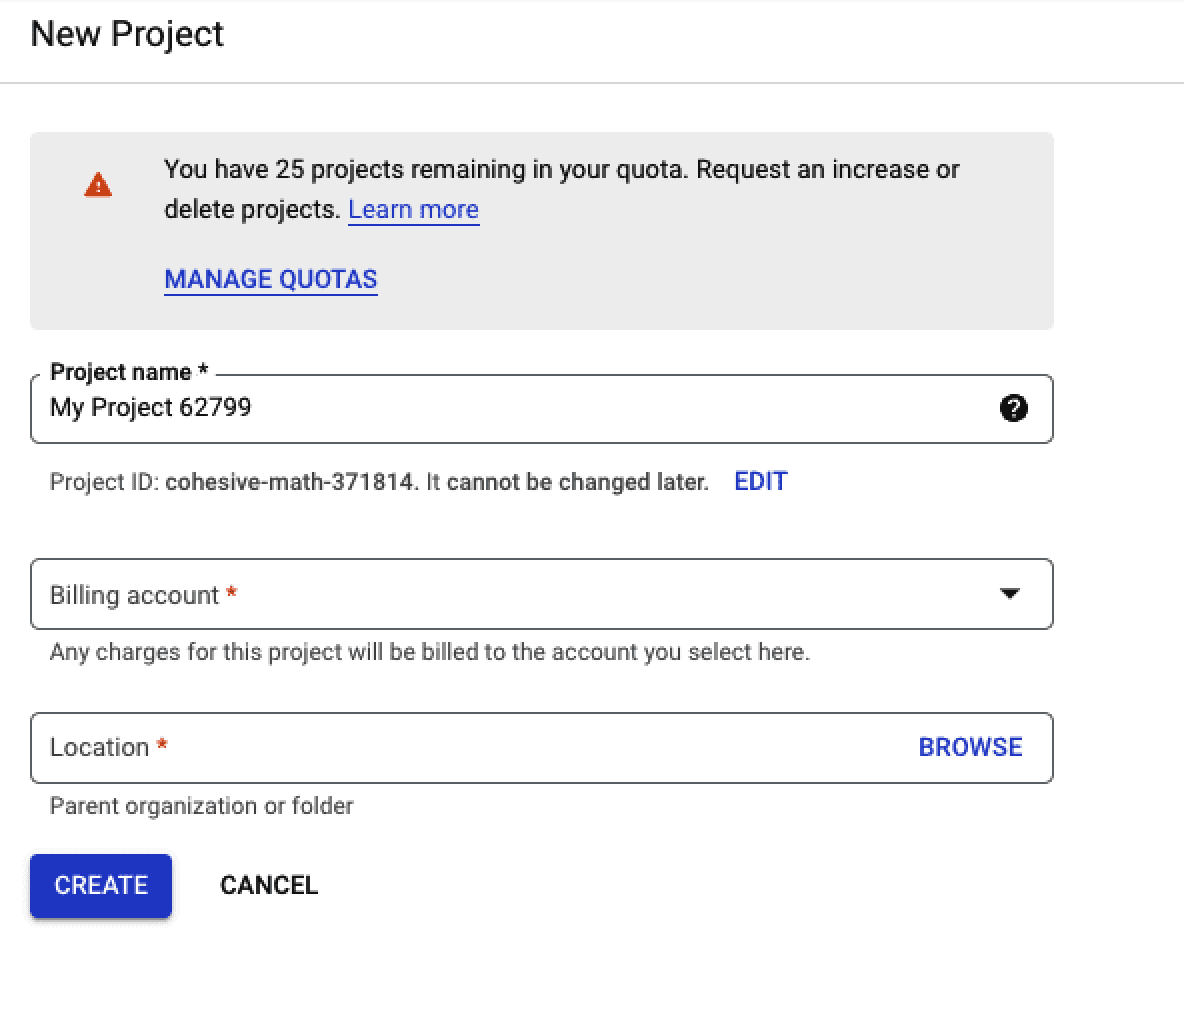Click the red warning triangle icon

[x=98, y=185]
